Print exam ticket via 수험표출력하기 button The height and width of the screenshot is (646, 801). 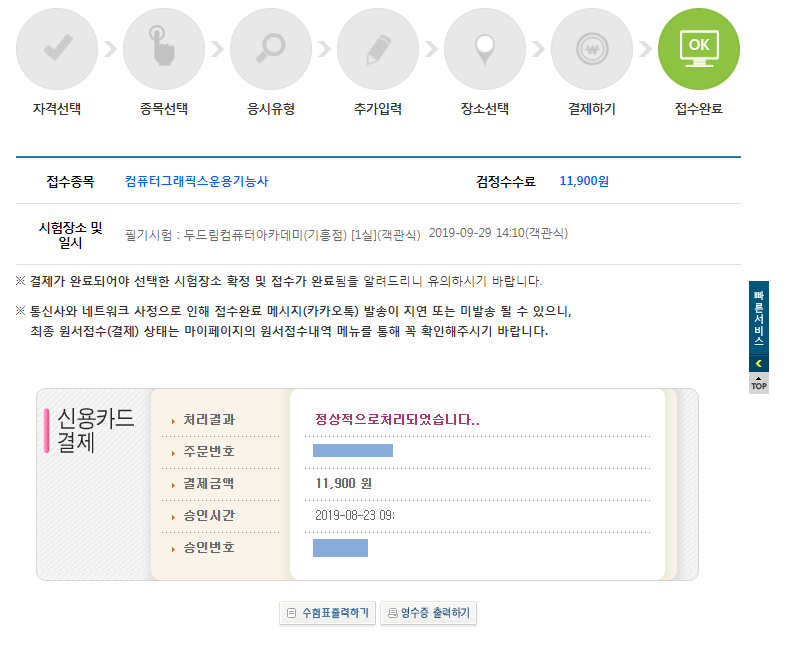(327, 613)
